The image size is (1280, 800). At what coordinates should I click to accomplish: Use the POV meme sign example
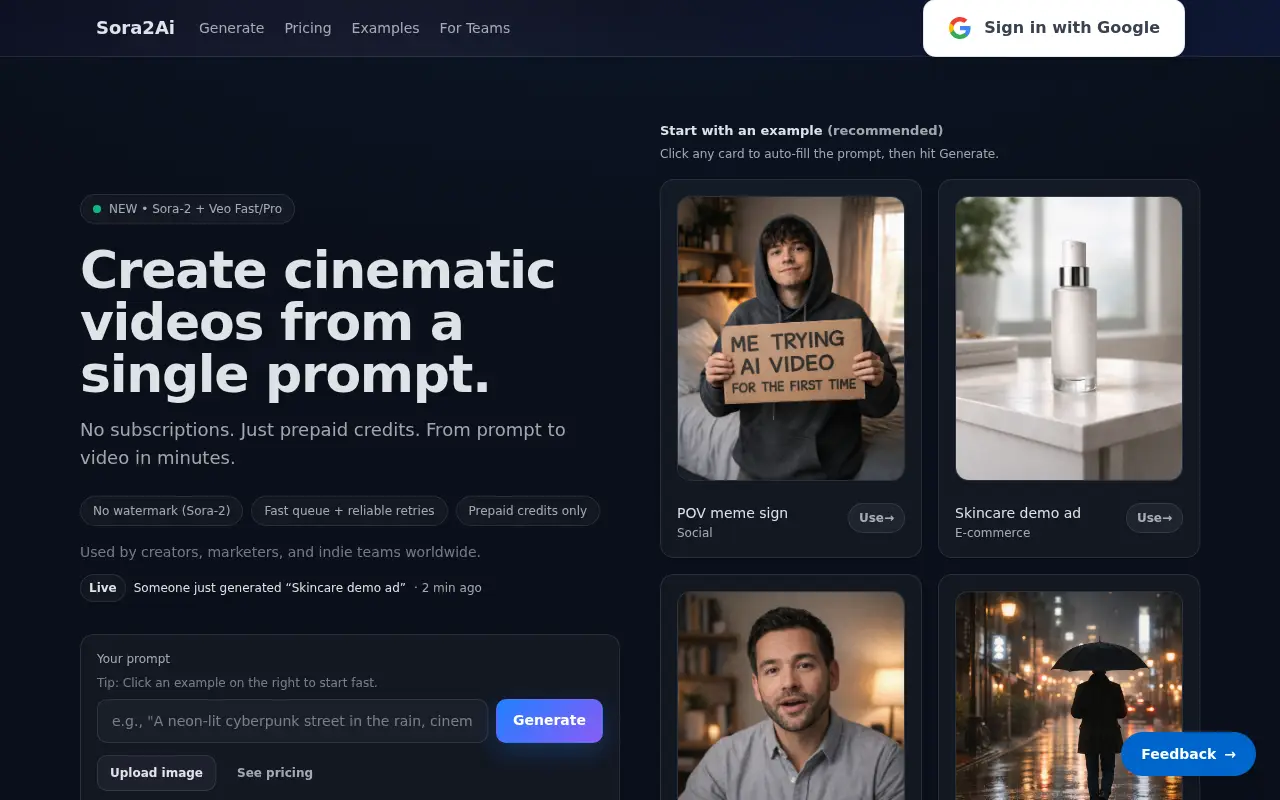coord(876,518)
